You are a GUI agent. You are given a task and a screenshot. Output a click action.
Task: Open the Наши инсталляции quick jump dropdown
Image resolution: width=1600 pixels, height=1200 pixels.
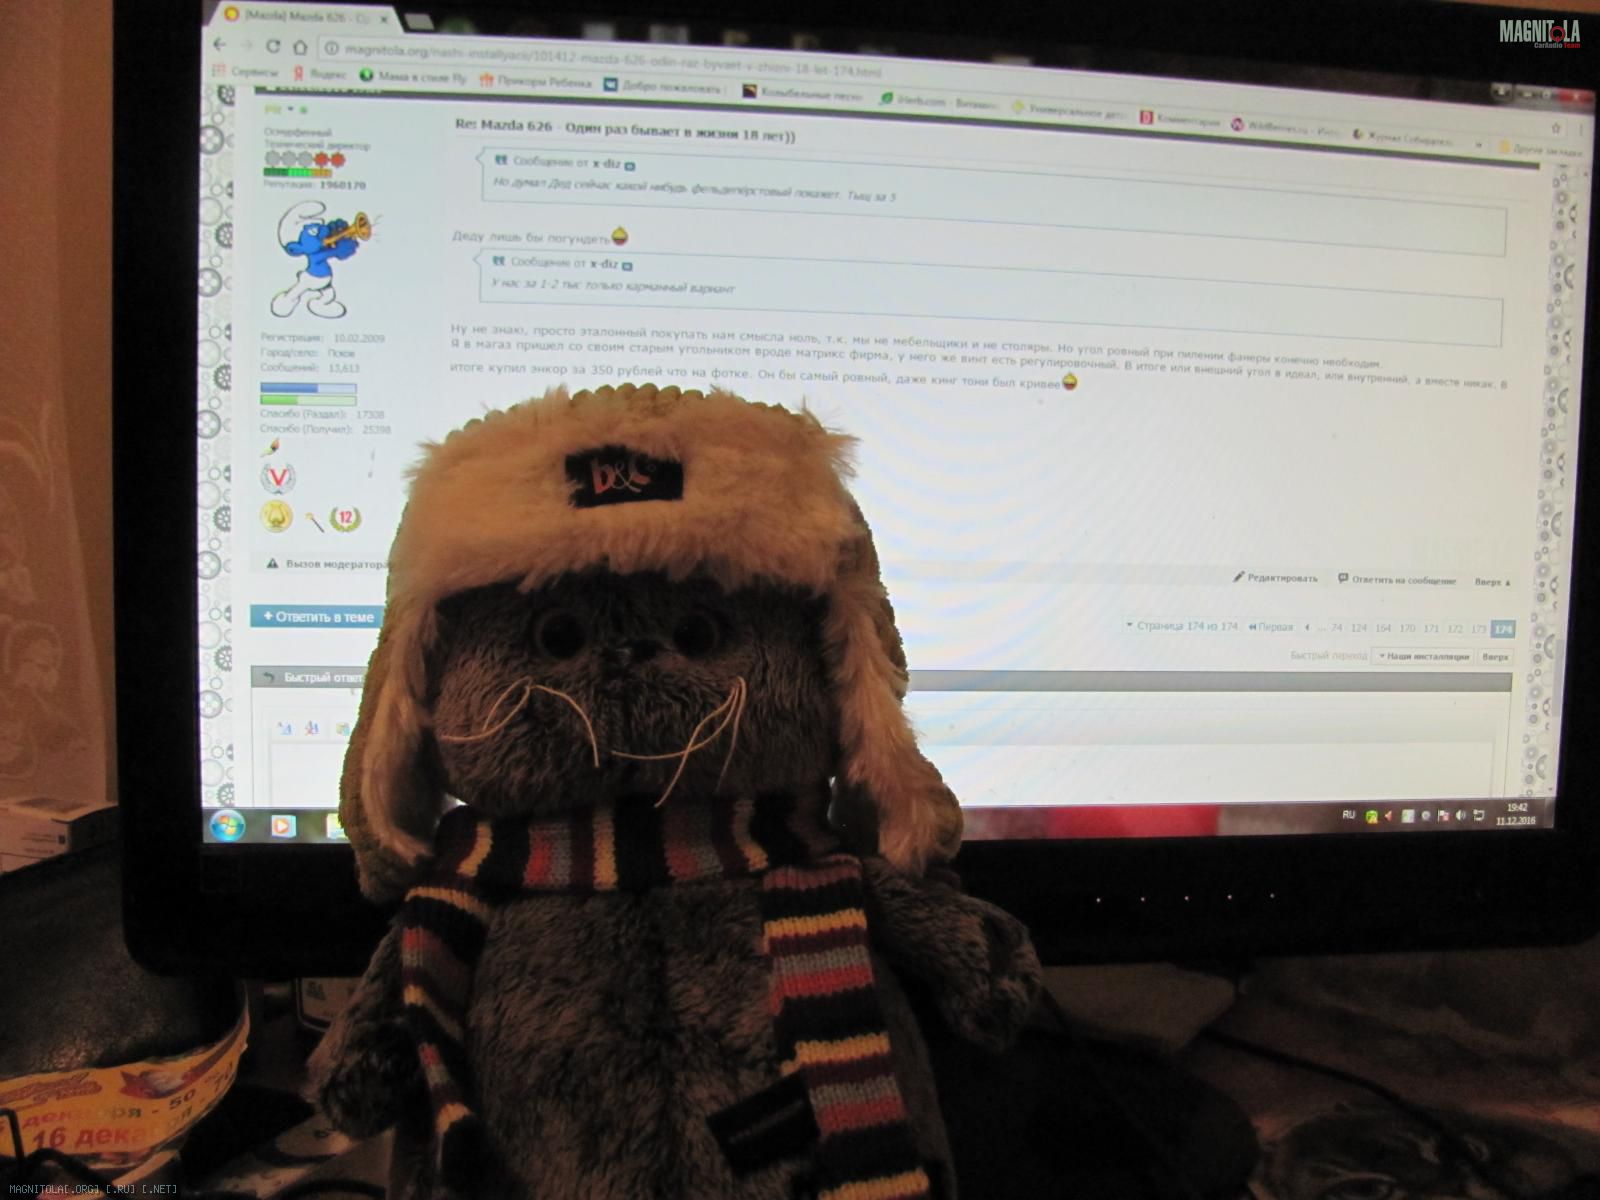click(x=1424, y=656)
